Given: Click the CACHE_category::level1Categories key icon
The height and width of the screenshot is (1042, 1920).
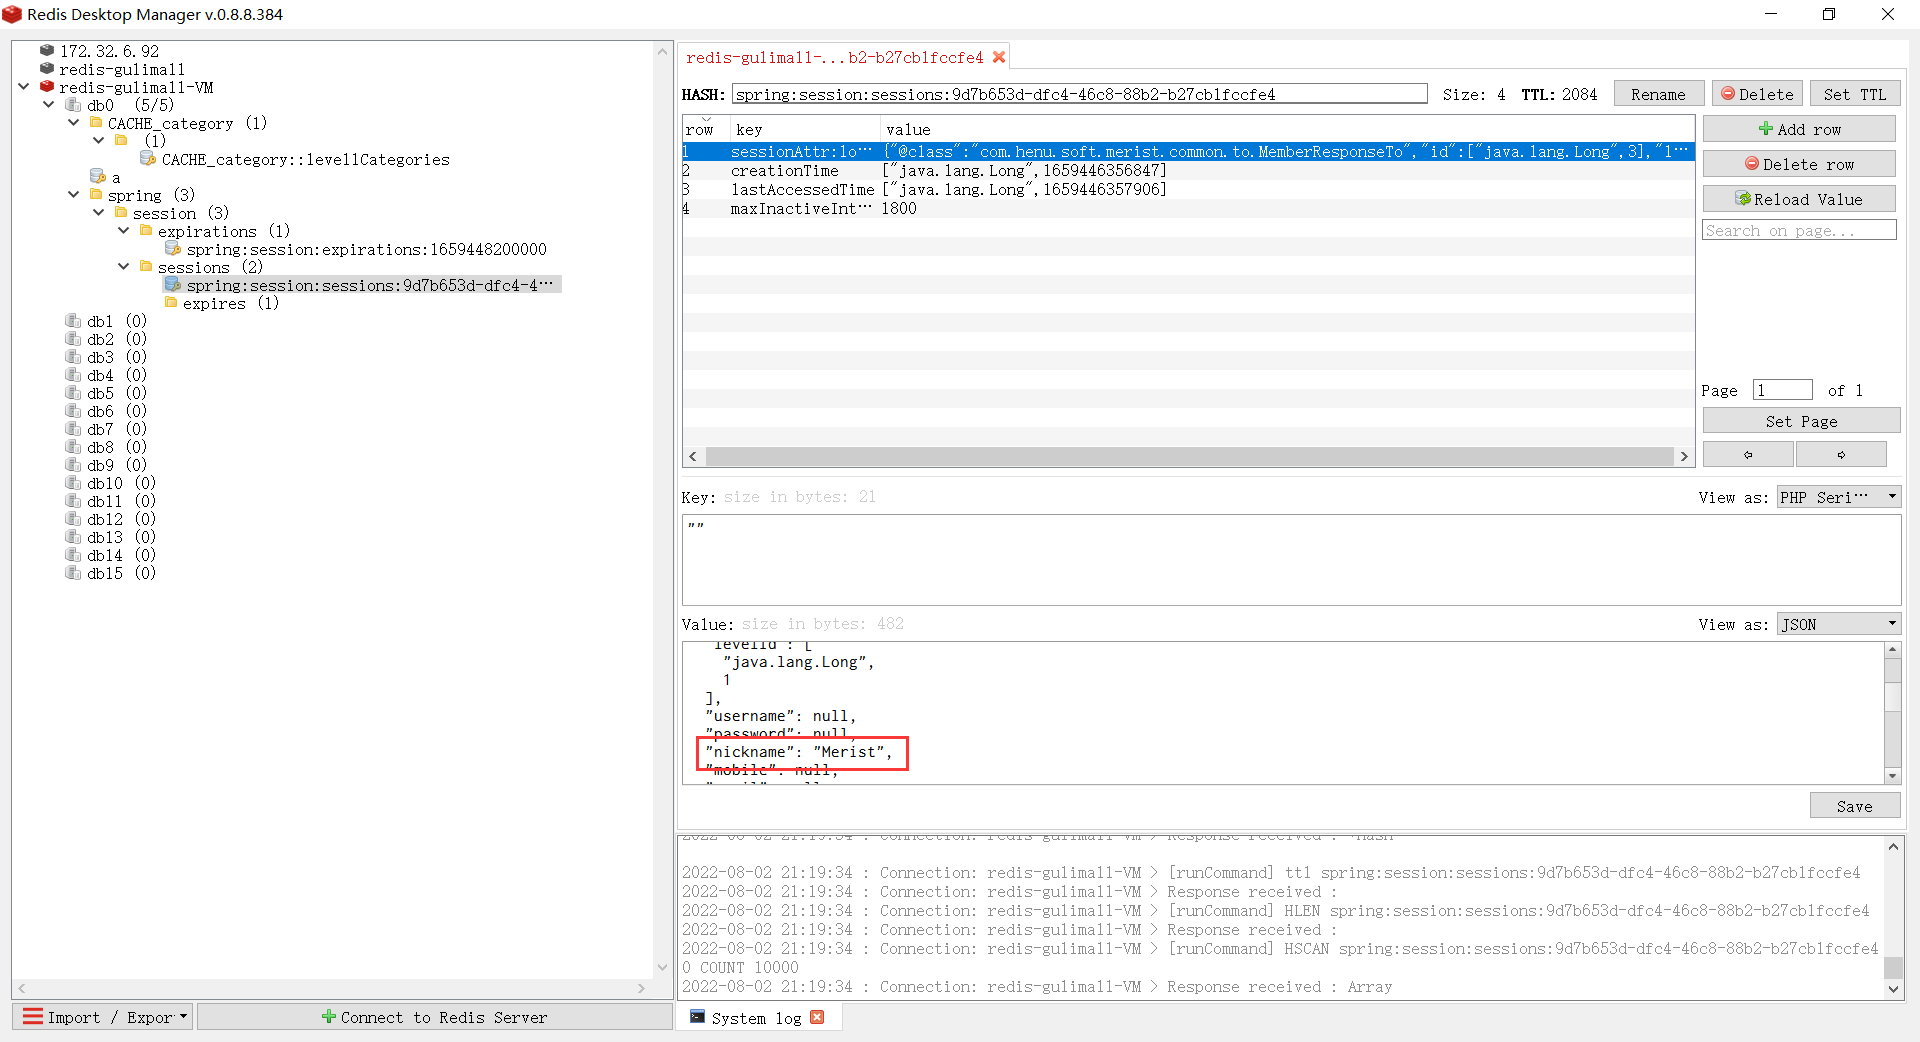Looking at the screenshot, I should [x=148, y=158].
